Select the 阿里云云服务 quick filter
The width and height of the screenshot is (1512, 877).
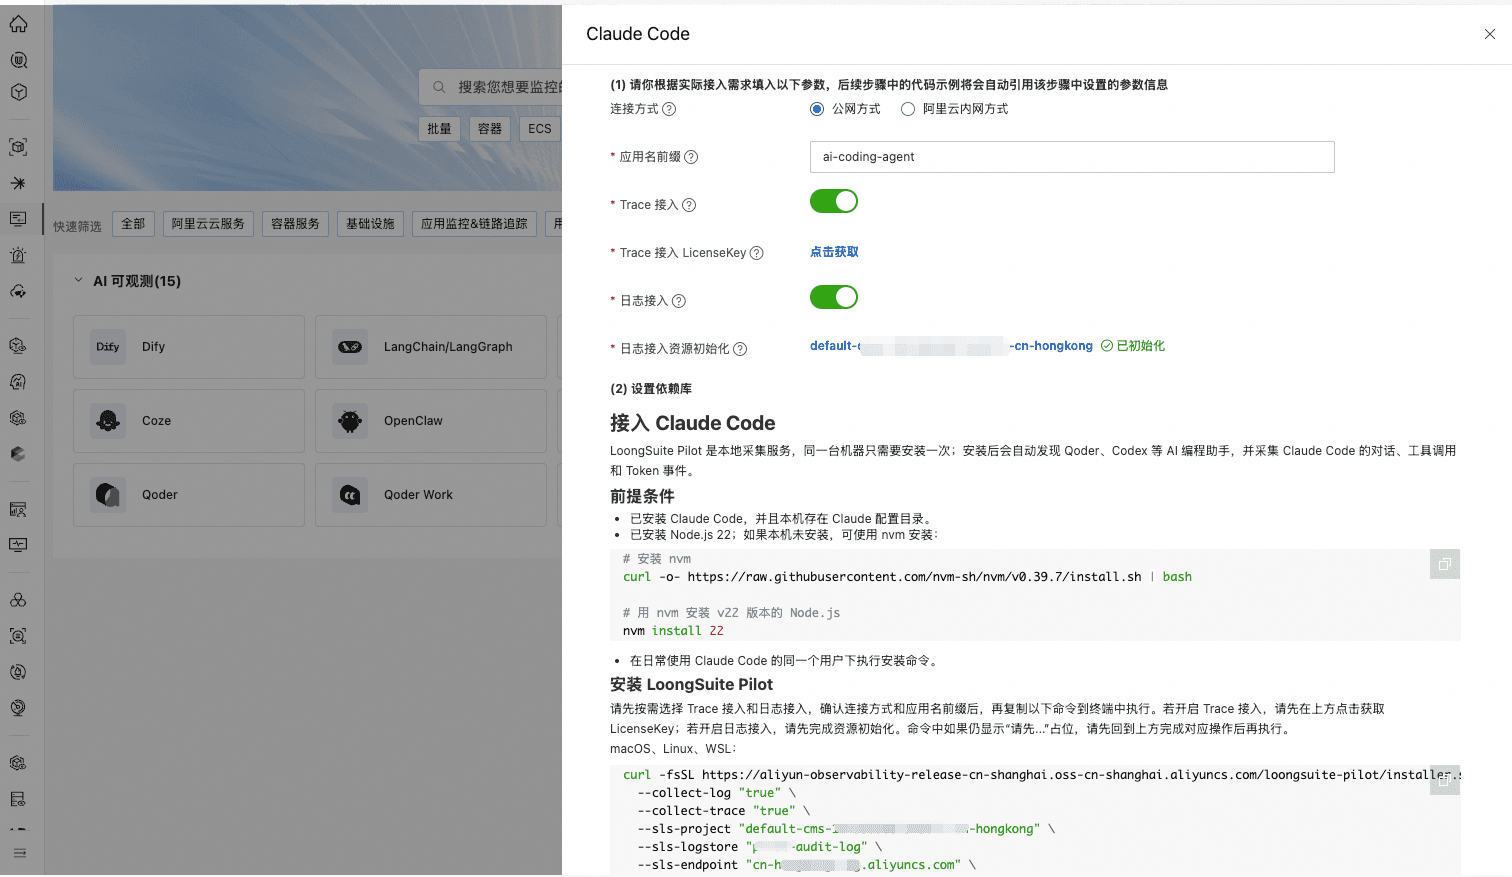[208, 224]
